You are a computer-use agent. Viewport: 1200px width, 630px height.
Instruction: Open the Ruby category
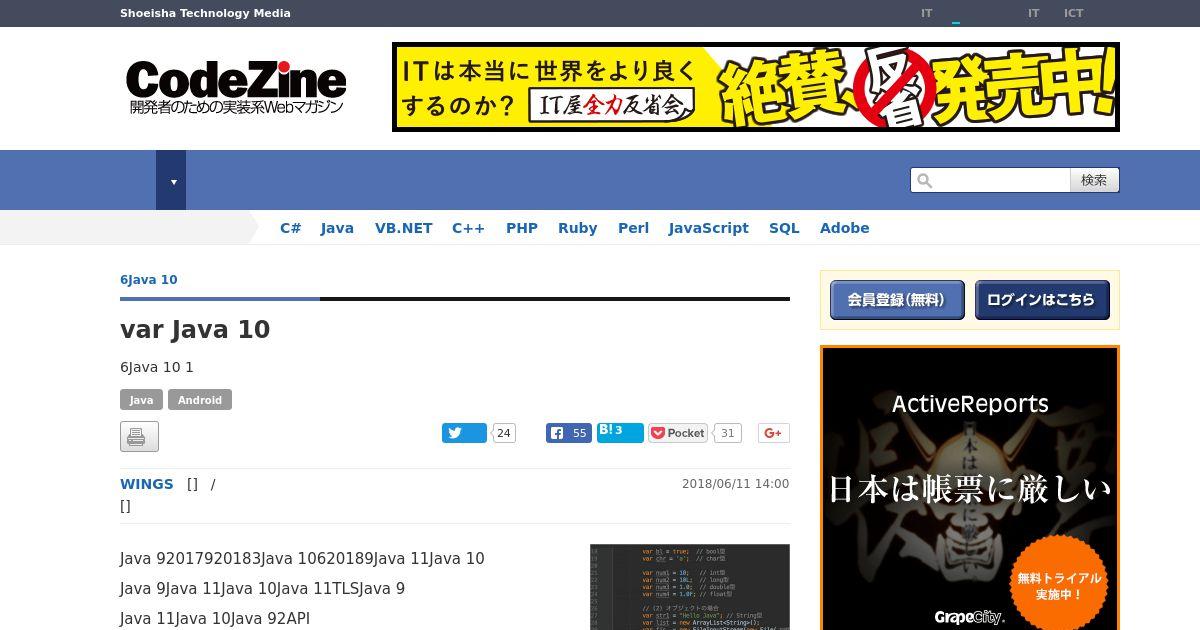click(578, 228)
